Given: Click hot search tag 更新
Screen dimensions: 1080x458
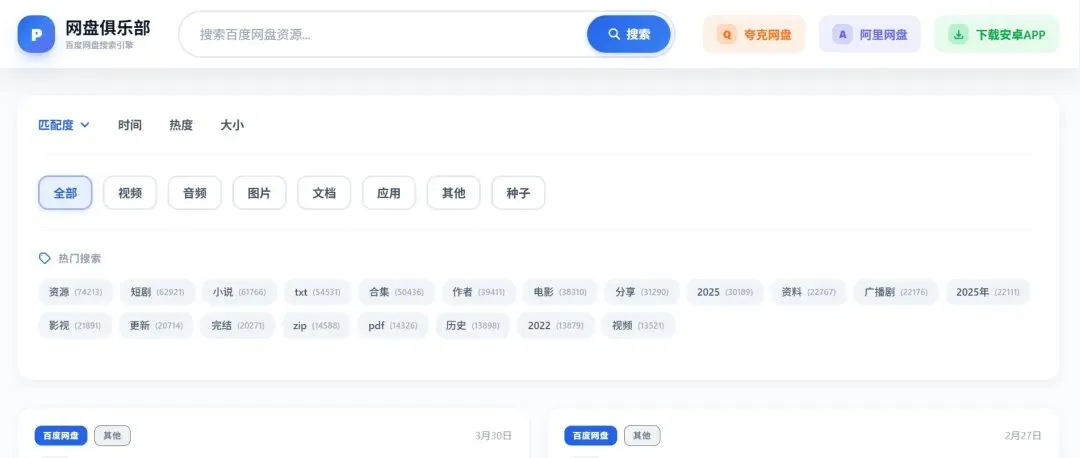Looking at the screenshot, I should 156,326.
